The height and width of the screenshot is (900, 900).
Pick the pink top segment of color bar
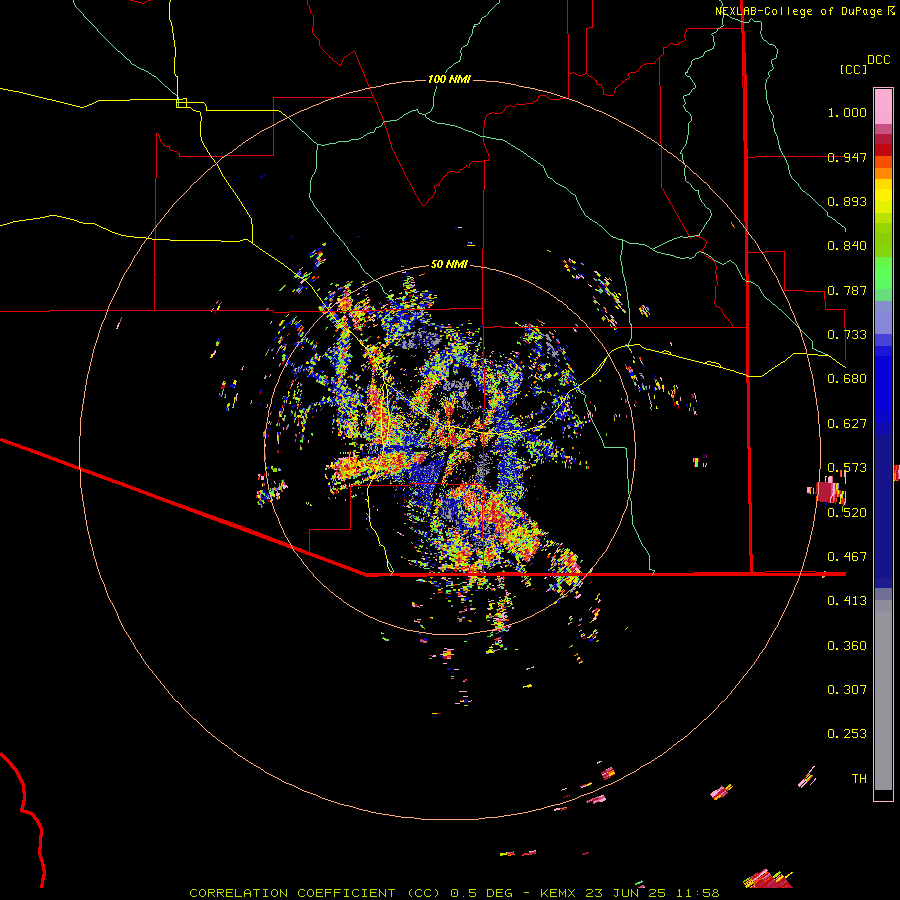coord(883,106)
